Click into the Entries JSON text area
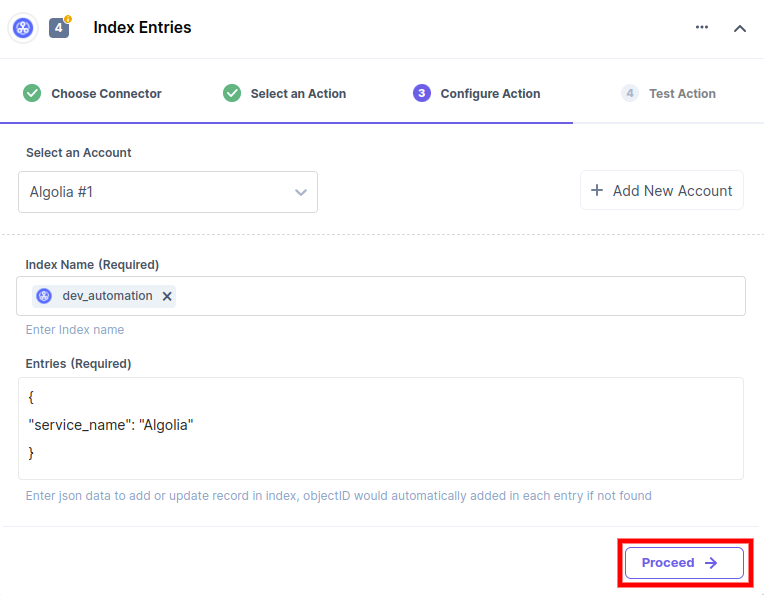Viewport: 764px width, 595px height. click(381, 428)
